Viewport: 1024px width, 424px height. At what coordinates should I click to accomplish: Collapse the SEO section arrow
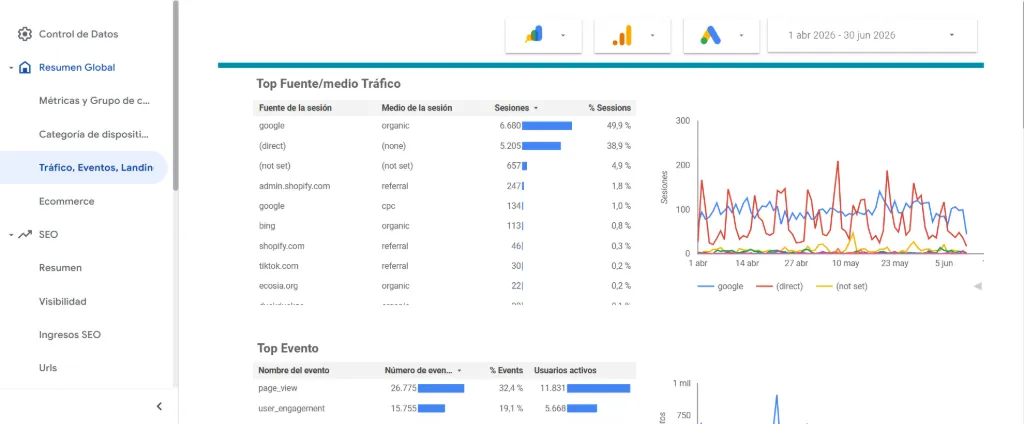(x=11, y=235)
